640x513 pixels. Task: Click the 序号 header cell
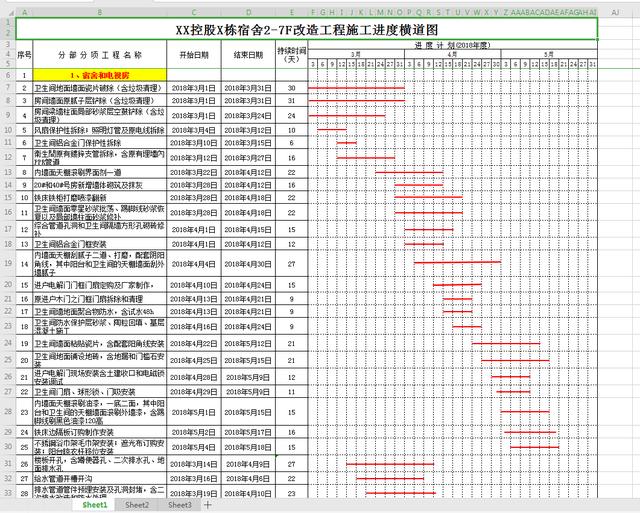[x=24, y=54]
